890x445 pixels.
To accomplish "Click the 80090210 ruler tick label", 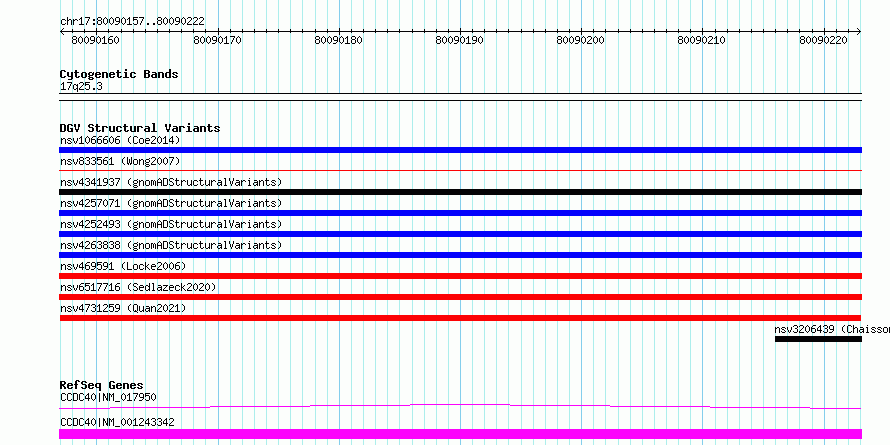I will coord(702,40).
